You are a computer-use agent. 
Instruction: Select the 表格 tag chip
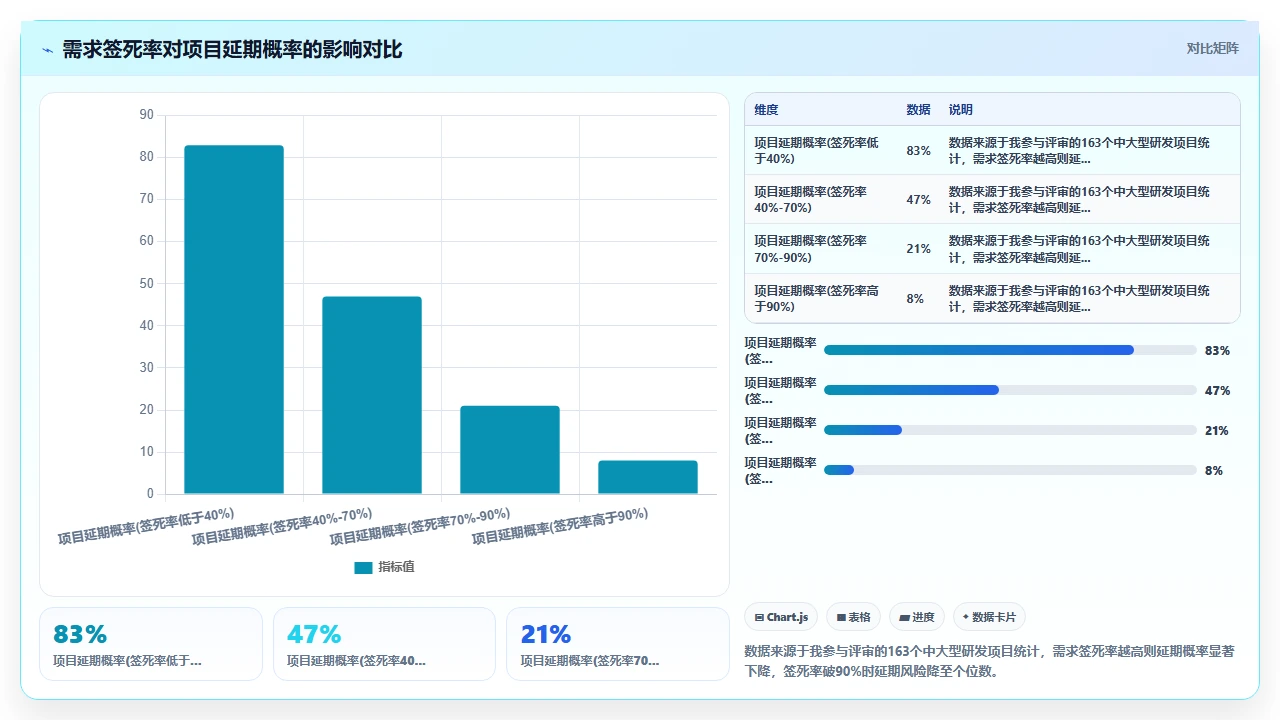[x=853, y=617]
